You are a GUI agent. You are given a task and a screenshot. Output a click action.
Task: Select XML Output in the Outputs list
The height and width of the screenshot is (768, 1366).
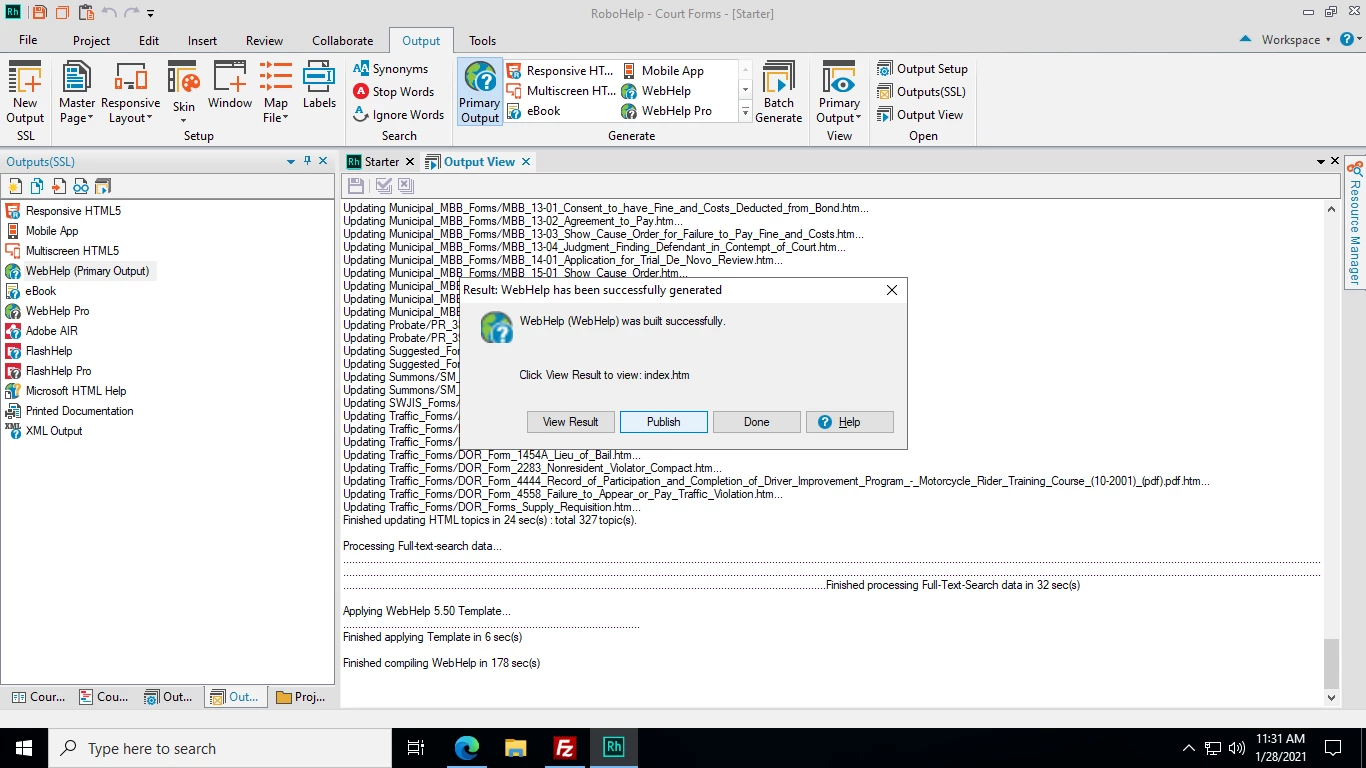(x=44, y=431)
